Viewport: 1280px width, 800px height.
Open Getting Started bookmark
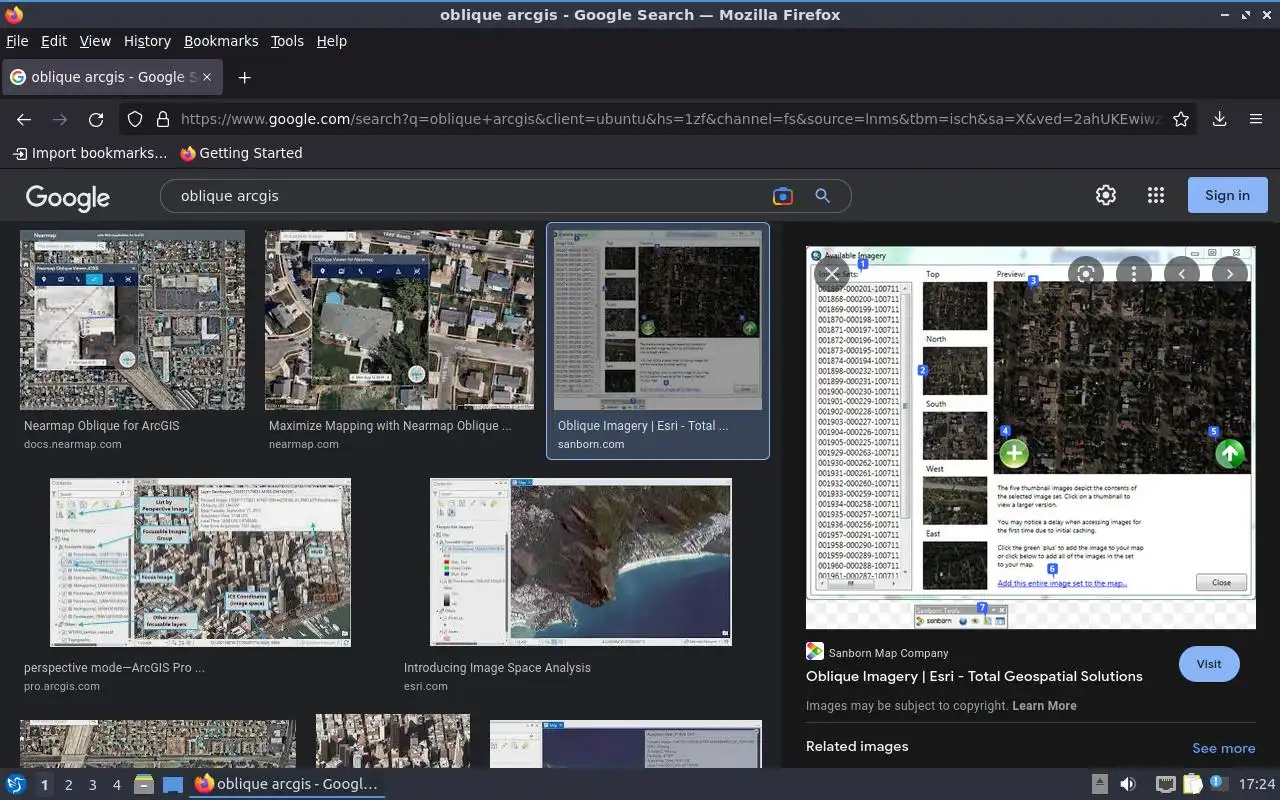pos(241,153)
